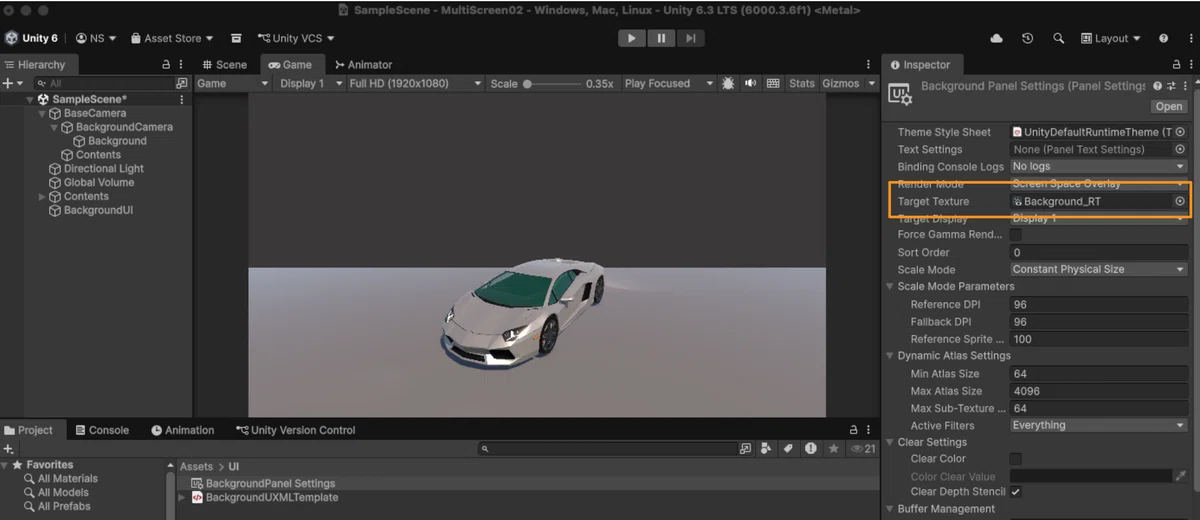Open Gizmos dropdown arrow

pos(871,84)
